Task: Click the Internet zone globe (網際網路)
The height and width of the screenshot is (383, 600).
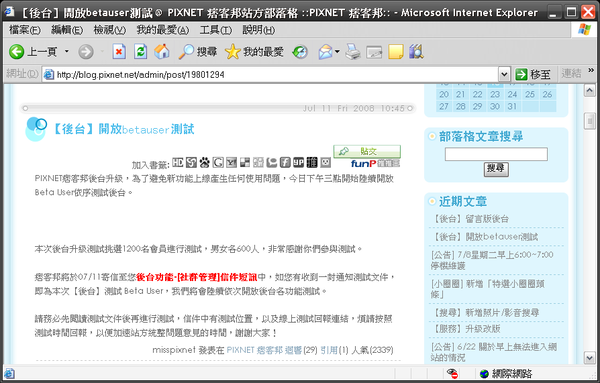Action: click(x=506, y=373)
